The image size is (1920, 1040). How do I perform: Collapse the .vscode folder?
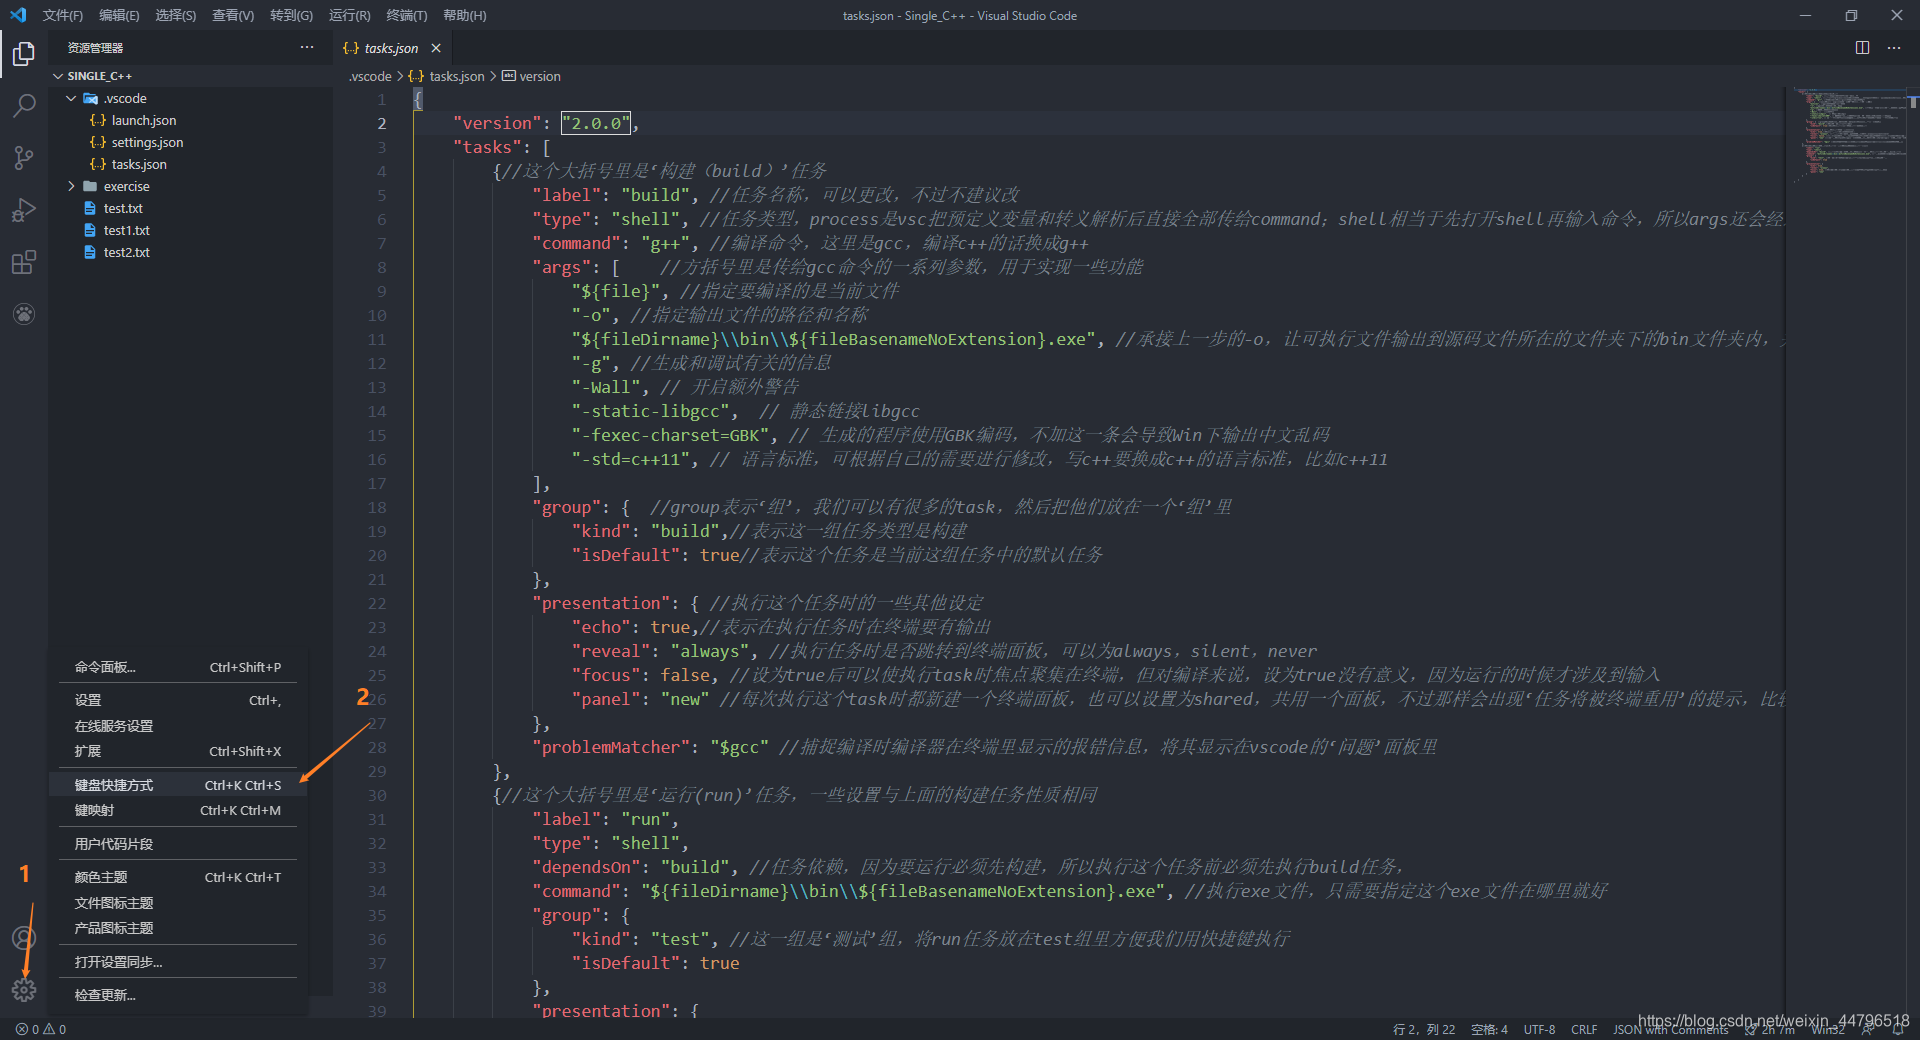125,98
